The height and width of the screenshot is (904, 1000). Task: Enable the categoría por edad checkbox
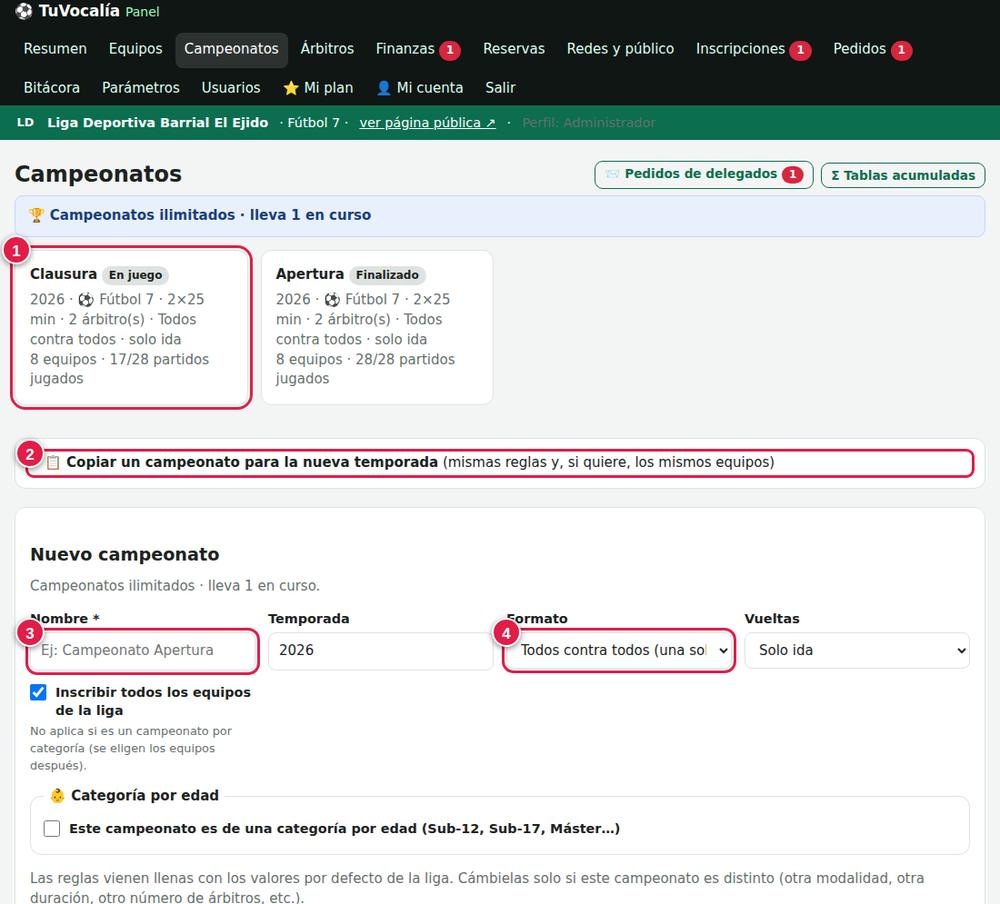point(52,829)
